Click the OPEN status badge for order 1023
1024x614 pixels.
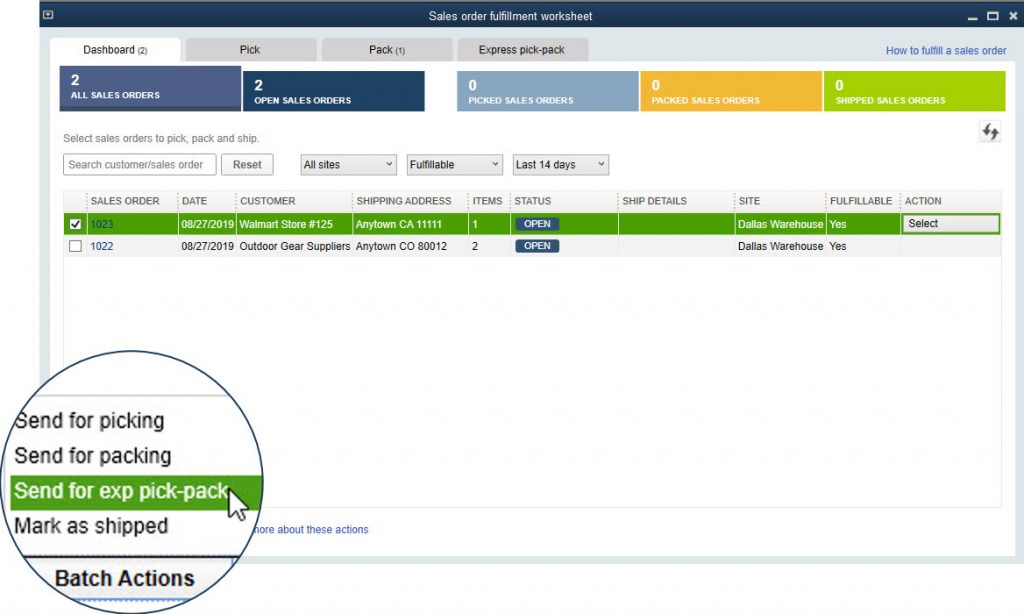(x=537, y=224)
